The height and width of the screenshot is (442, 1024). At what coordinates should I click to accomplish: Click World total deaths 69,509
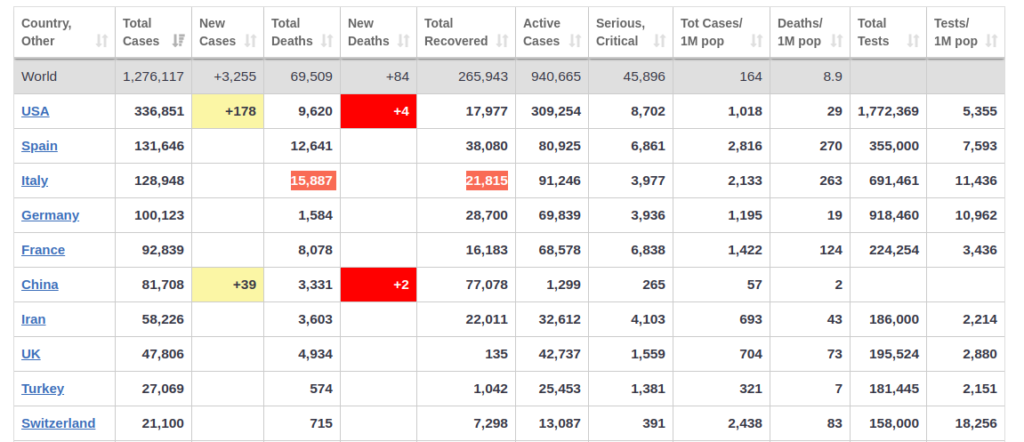coord(312,76)
